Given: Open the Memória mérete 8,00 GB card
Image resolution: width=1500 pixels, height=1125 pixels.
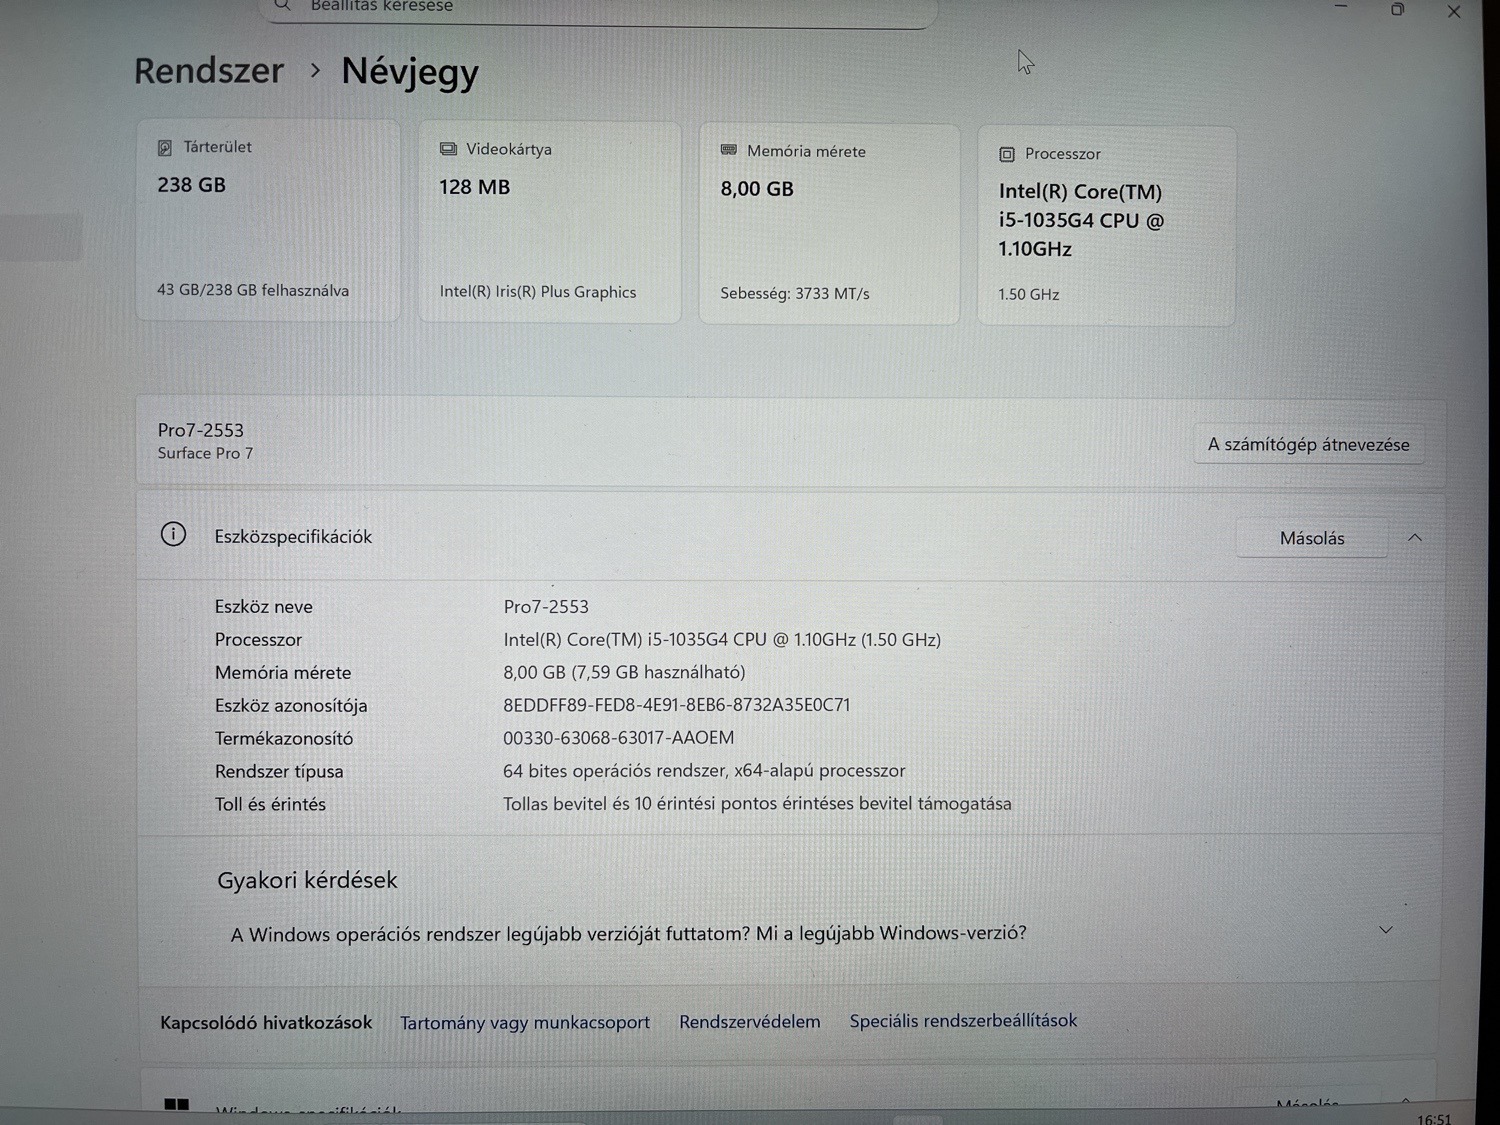Looking at the screenshot, I should (x=829, y=224).
